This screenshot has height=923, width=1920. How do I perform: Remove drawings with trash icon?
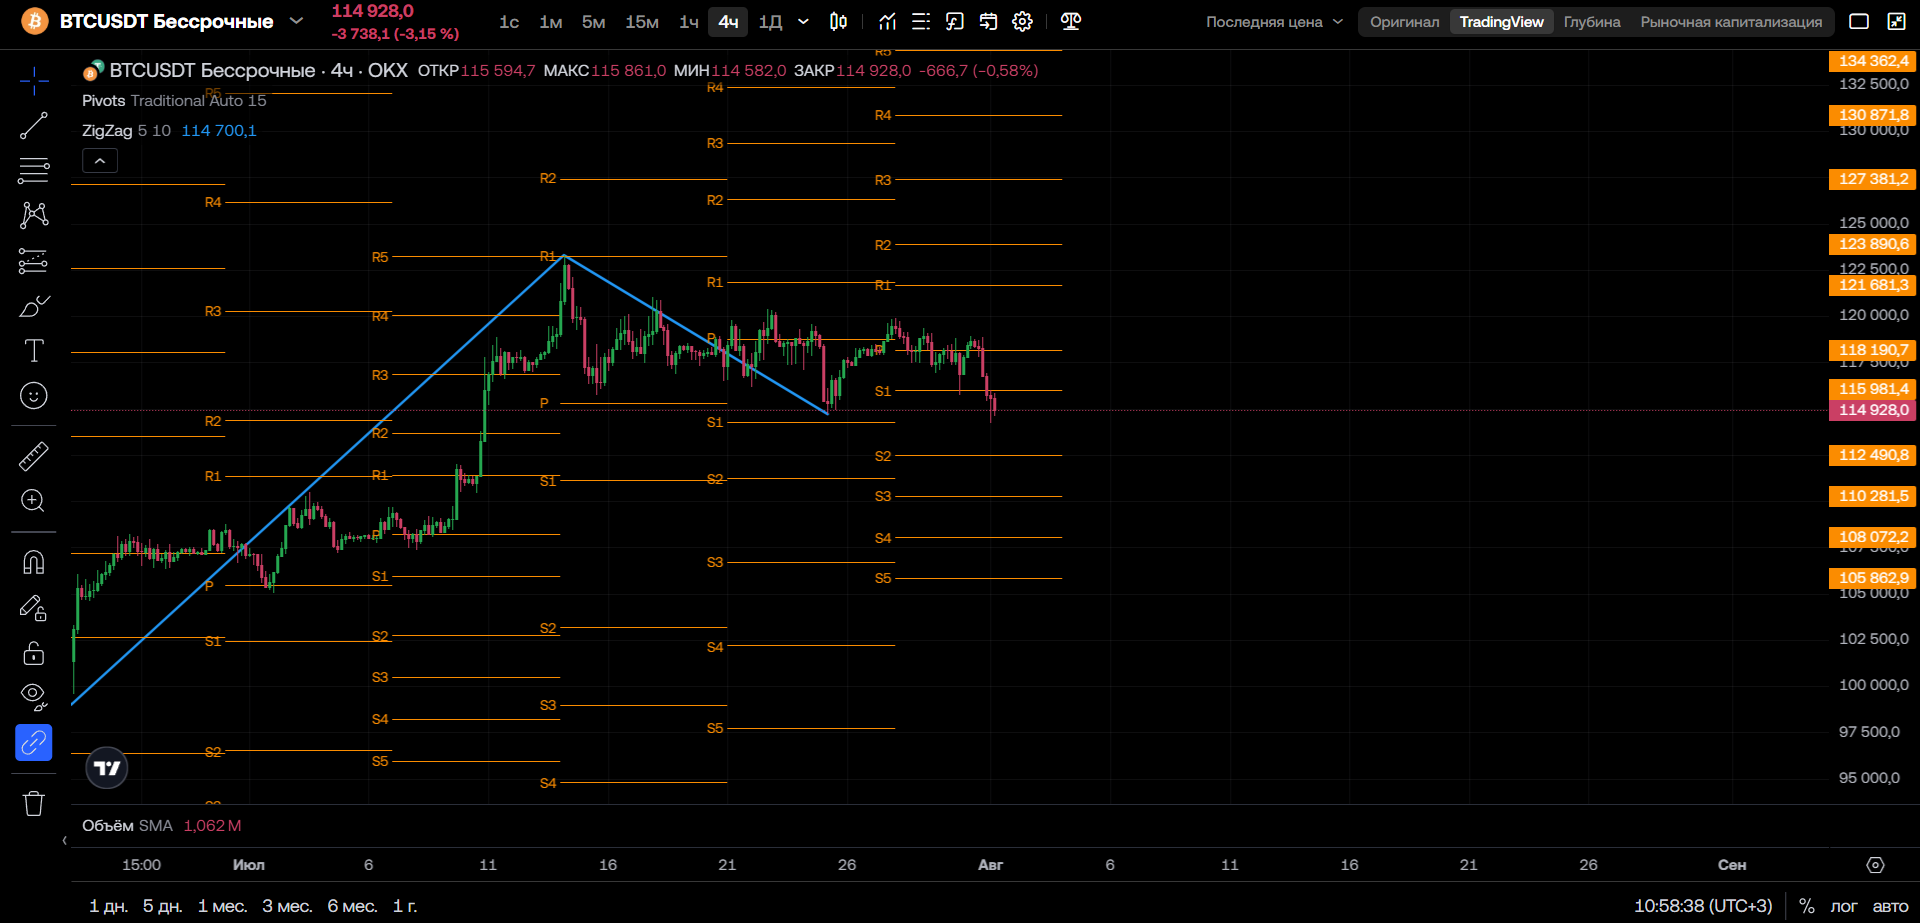(x=34, y=803)
